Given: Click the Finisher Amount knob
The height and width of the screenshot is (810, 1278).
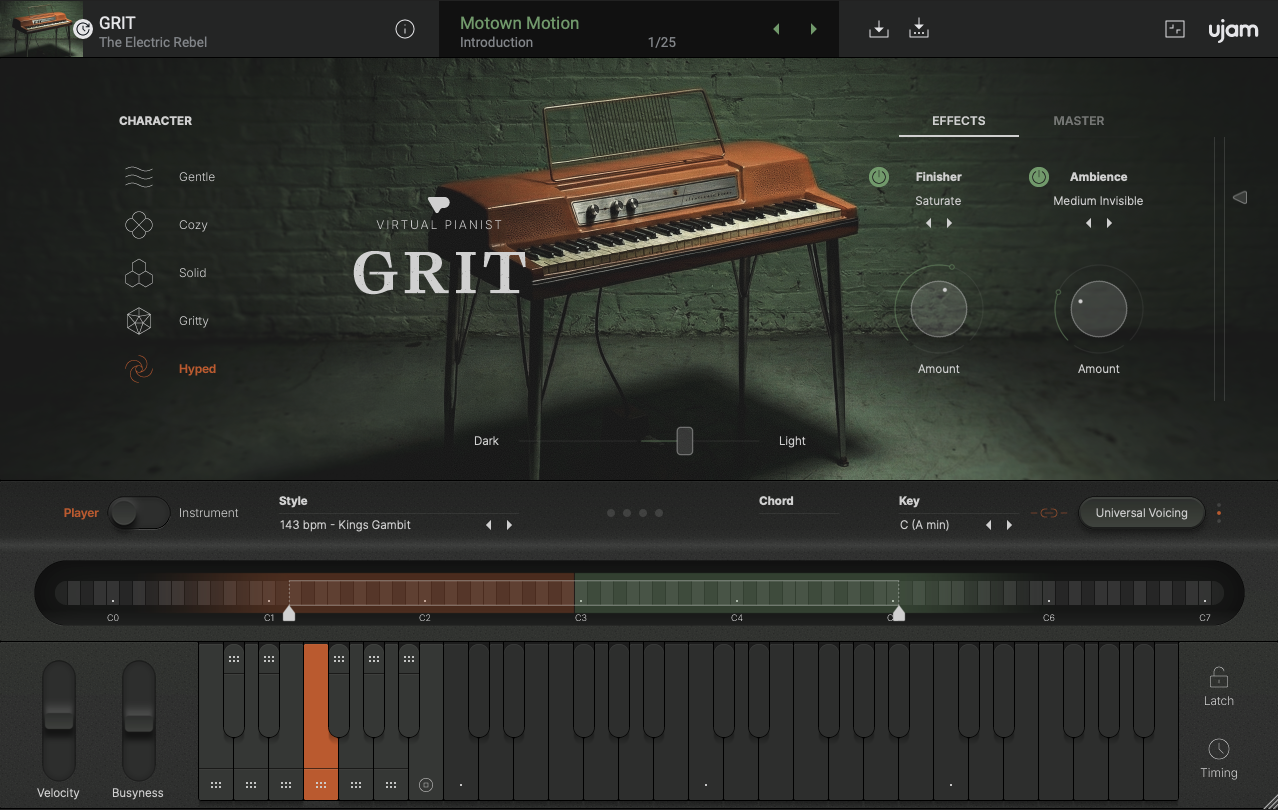Looking at the screenshot, I should (939, 309).
